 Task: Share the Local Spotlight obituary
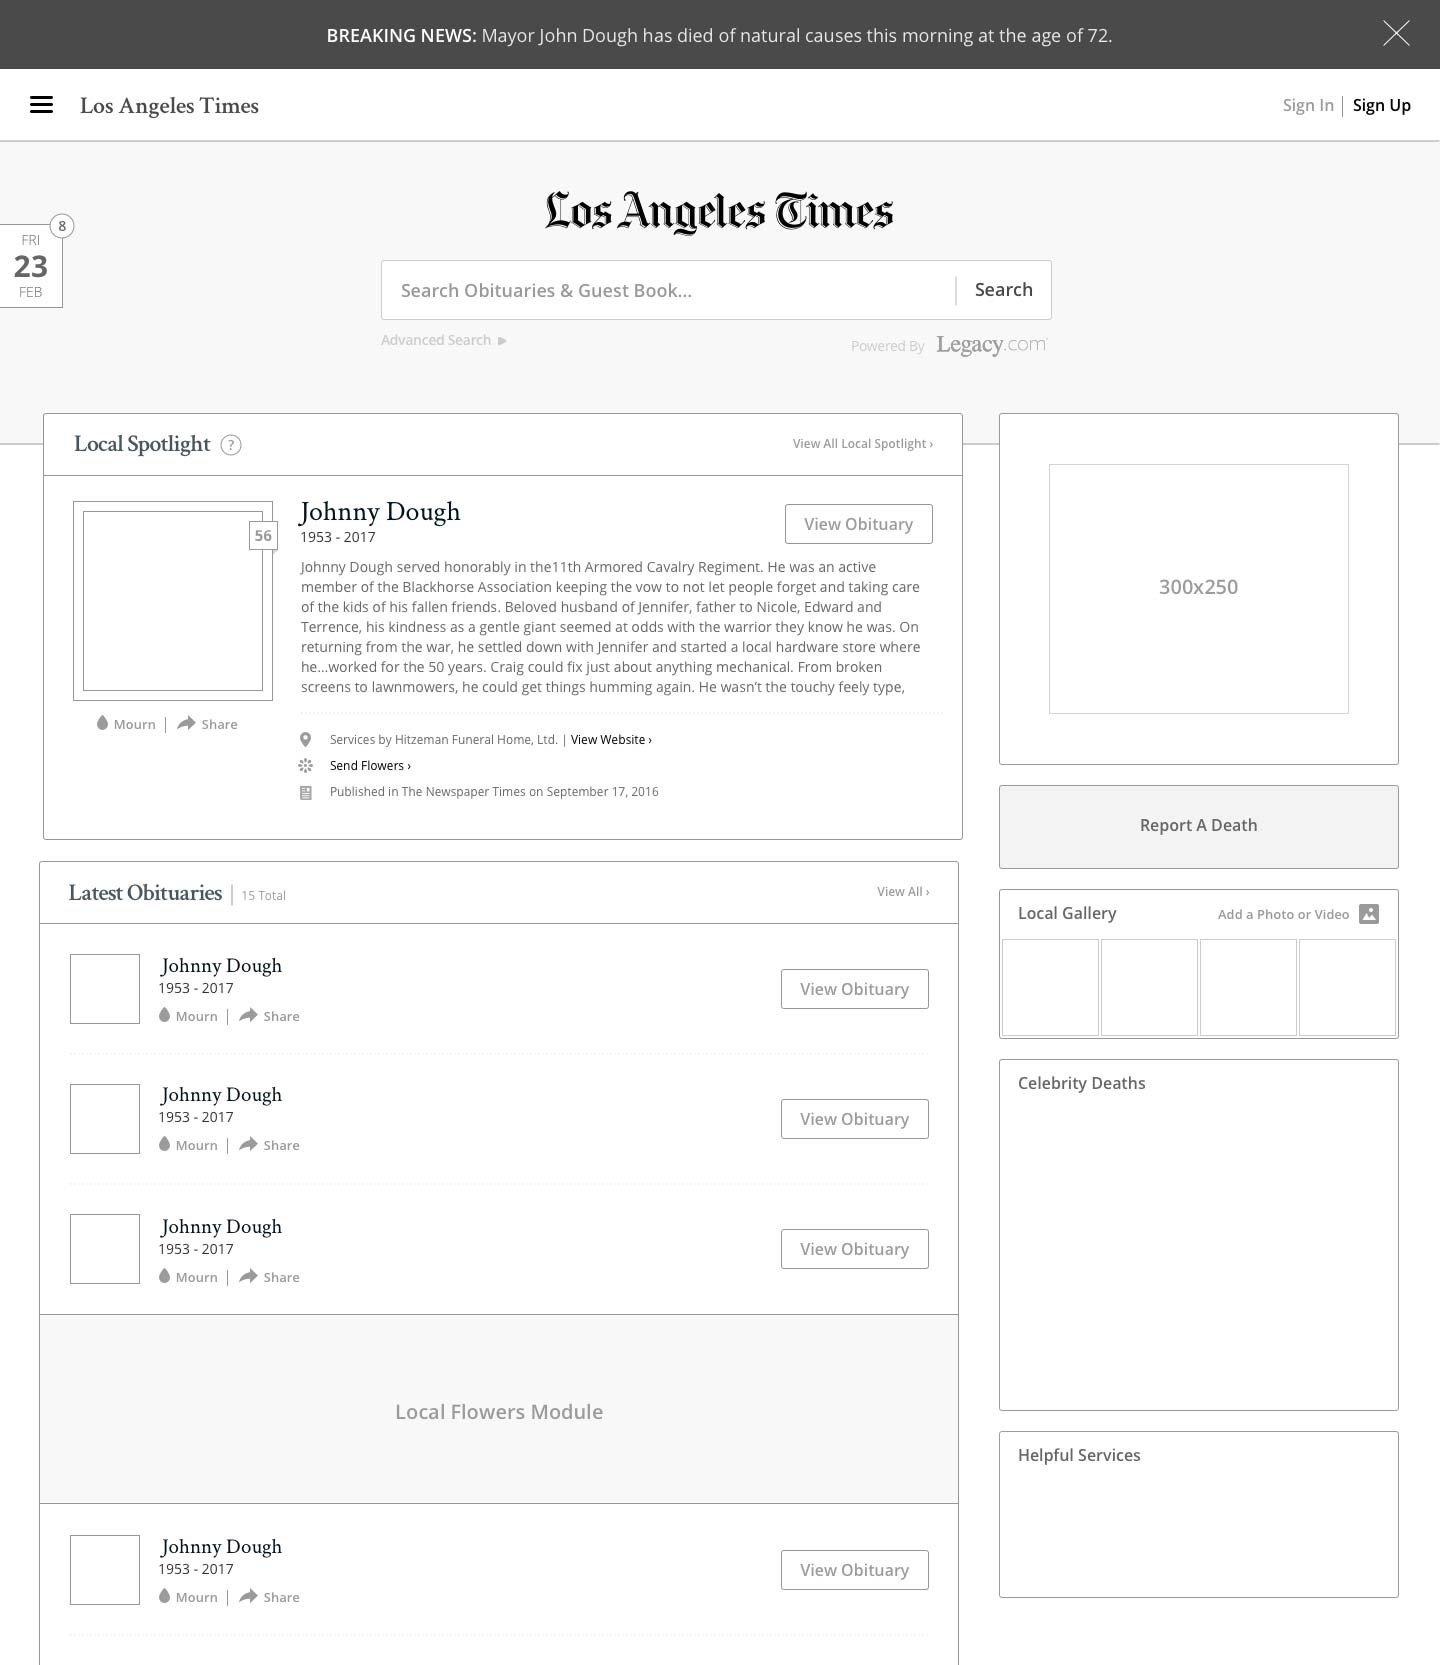[208, 724]
